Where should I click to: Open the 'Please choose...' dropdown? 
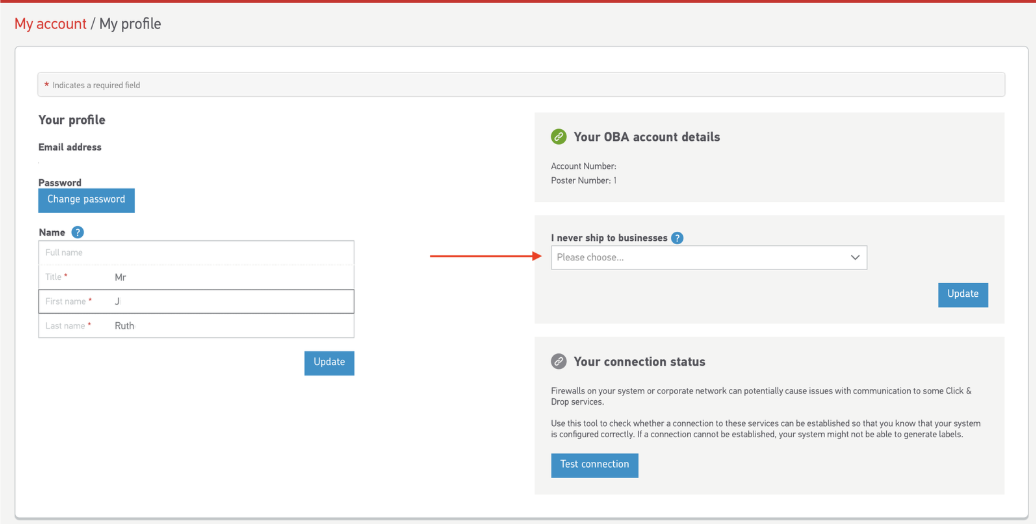(x=709, y=258)
